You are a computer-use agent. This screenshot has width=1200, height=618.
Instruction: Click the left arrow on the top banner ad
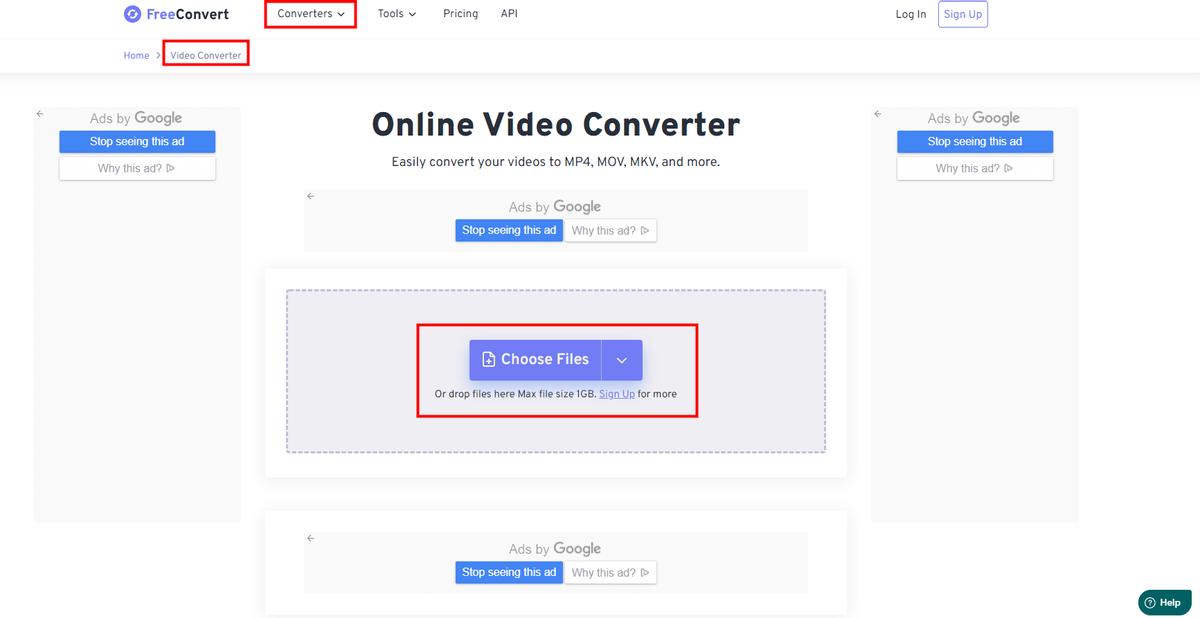click(x=310, y=196)
